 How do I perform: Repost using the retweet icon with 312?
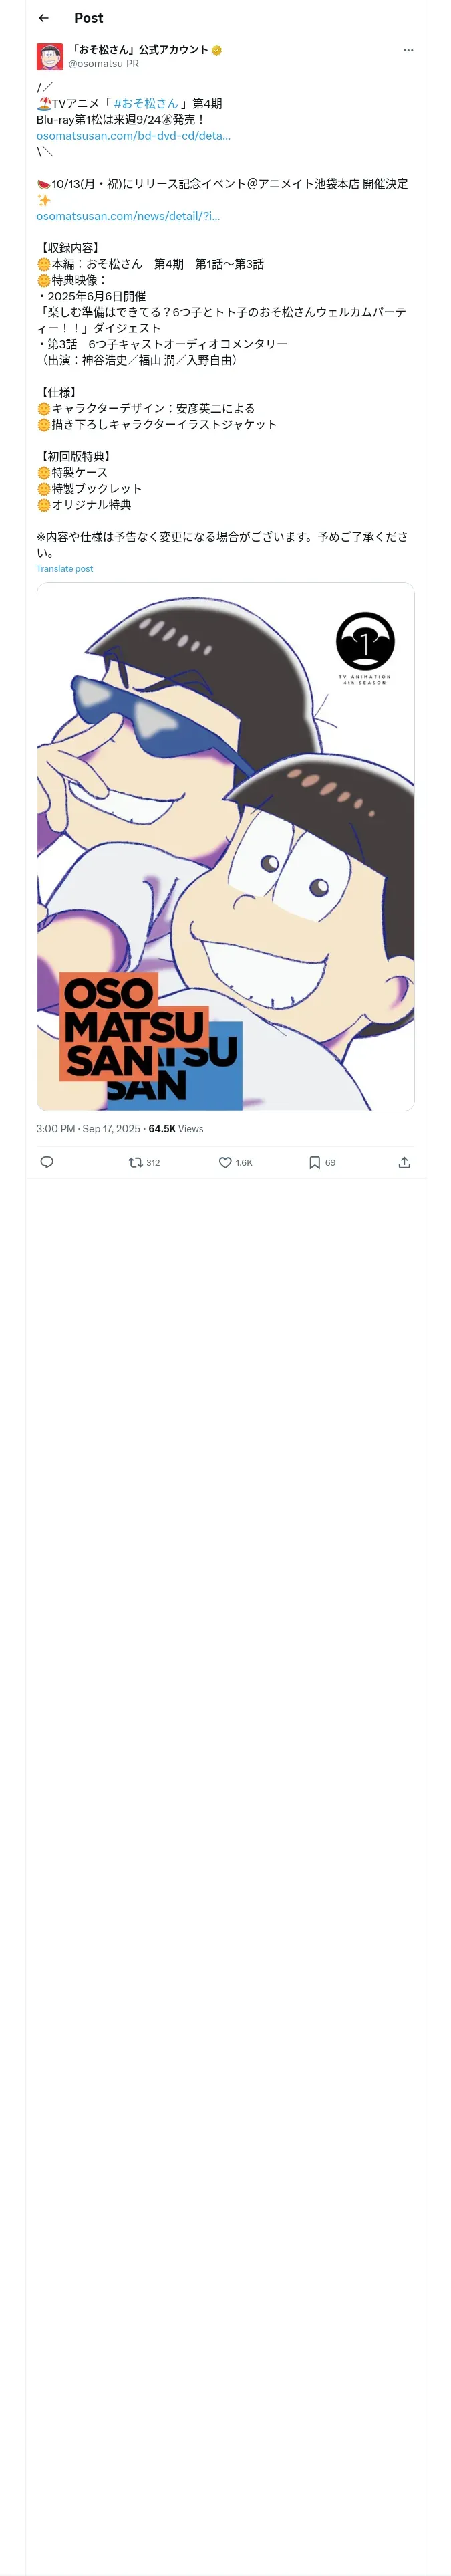tap(144, 1162)
